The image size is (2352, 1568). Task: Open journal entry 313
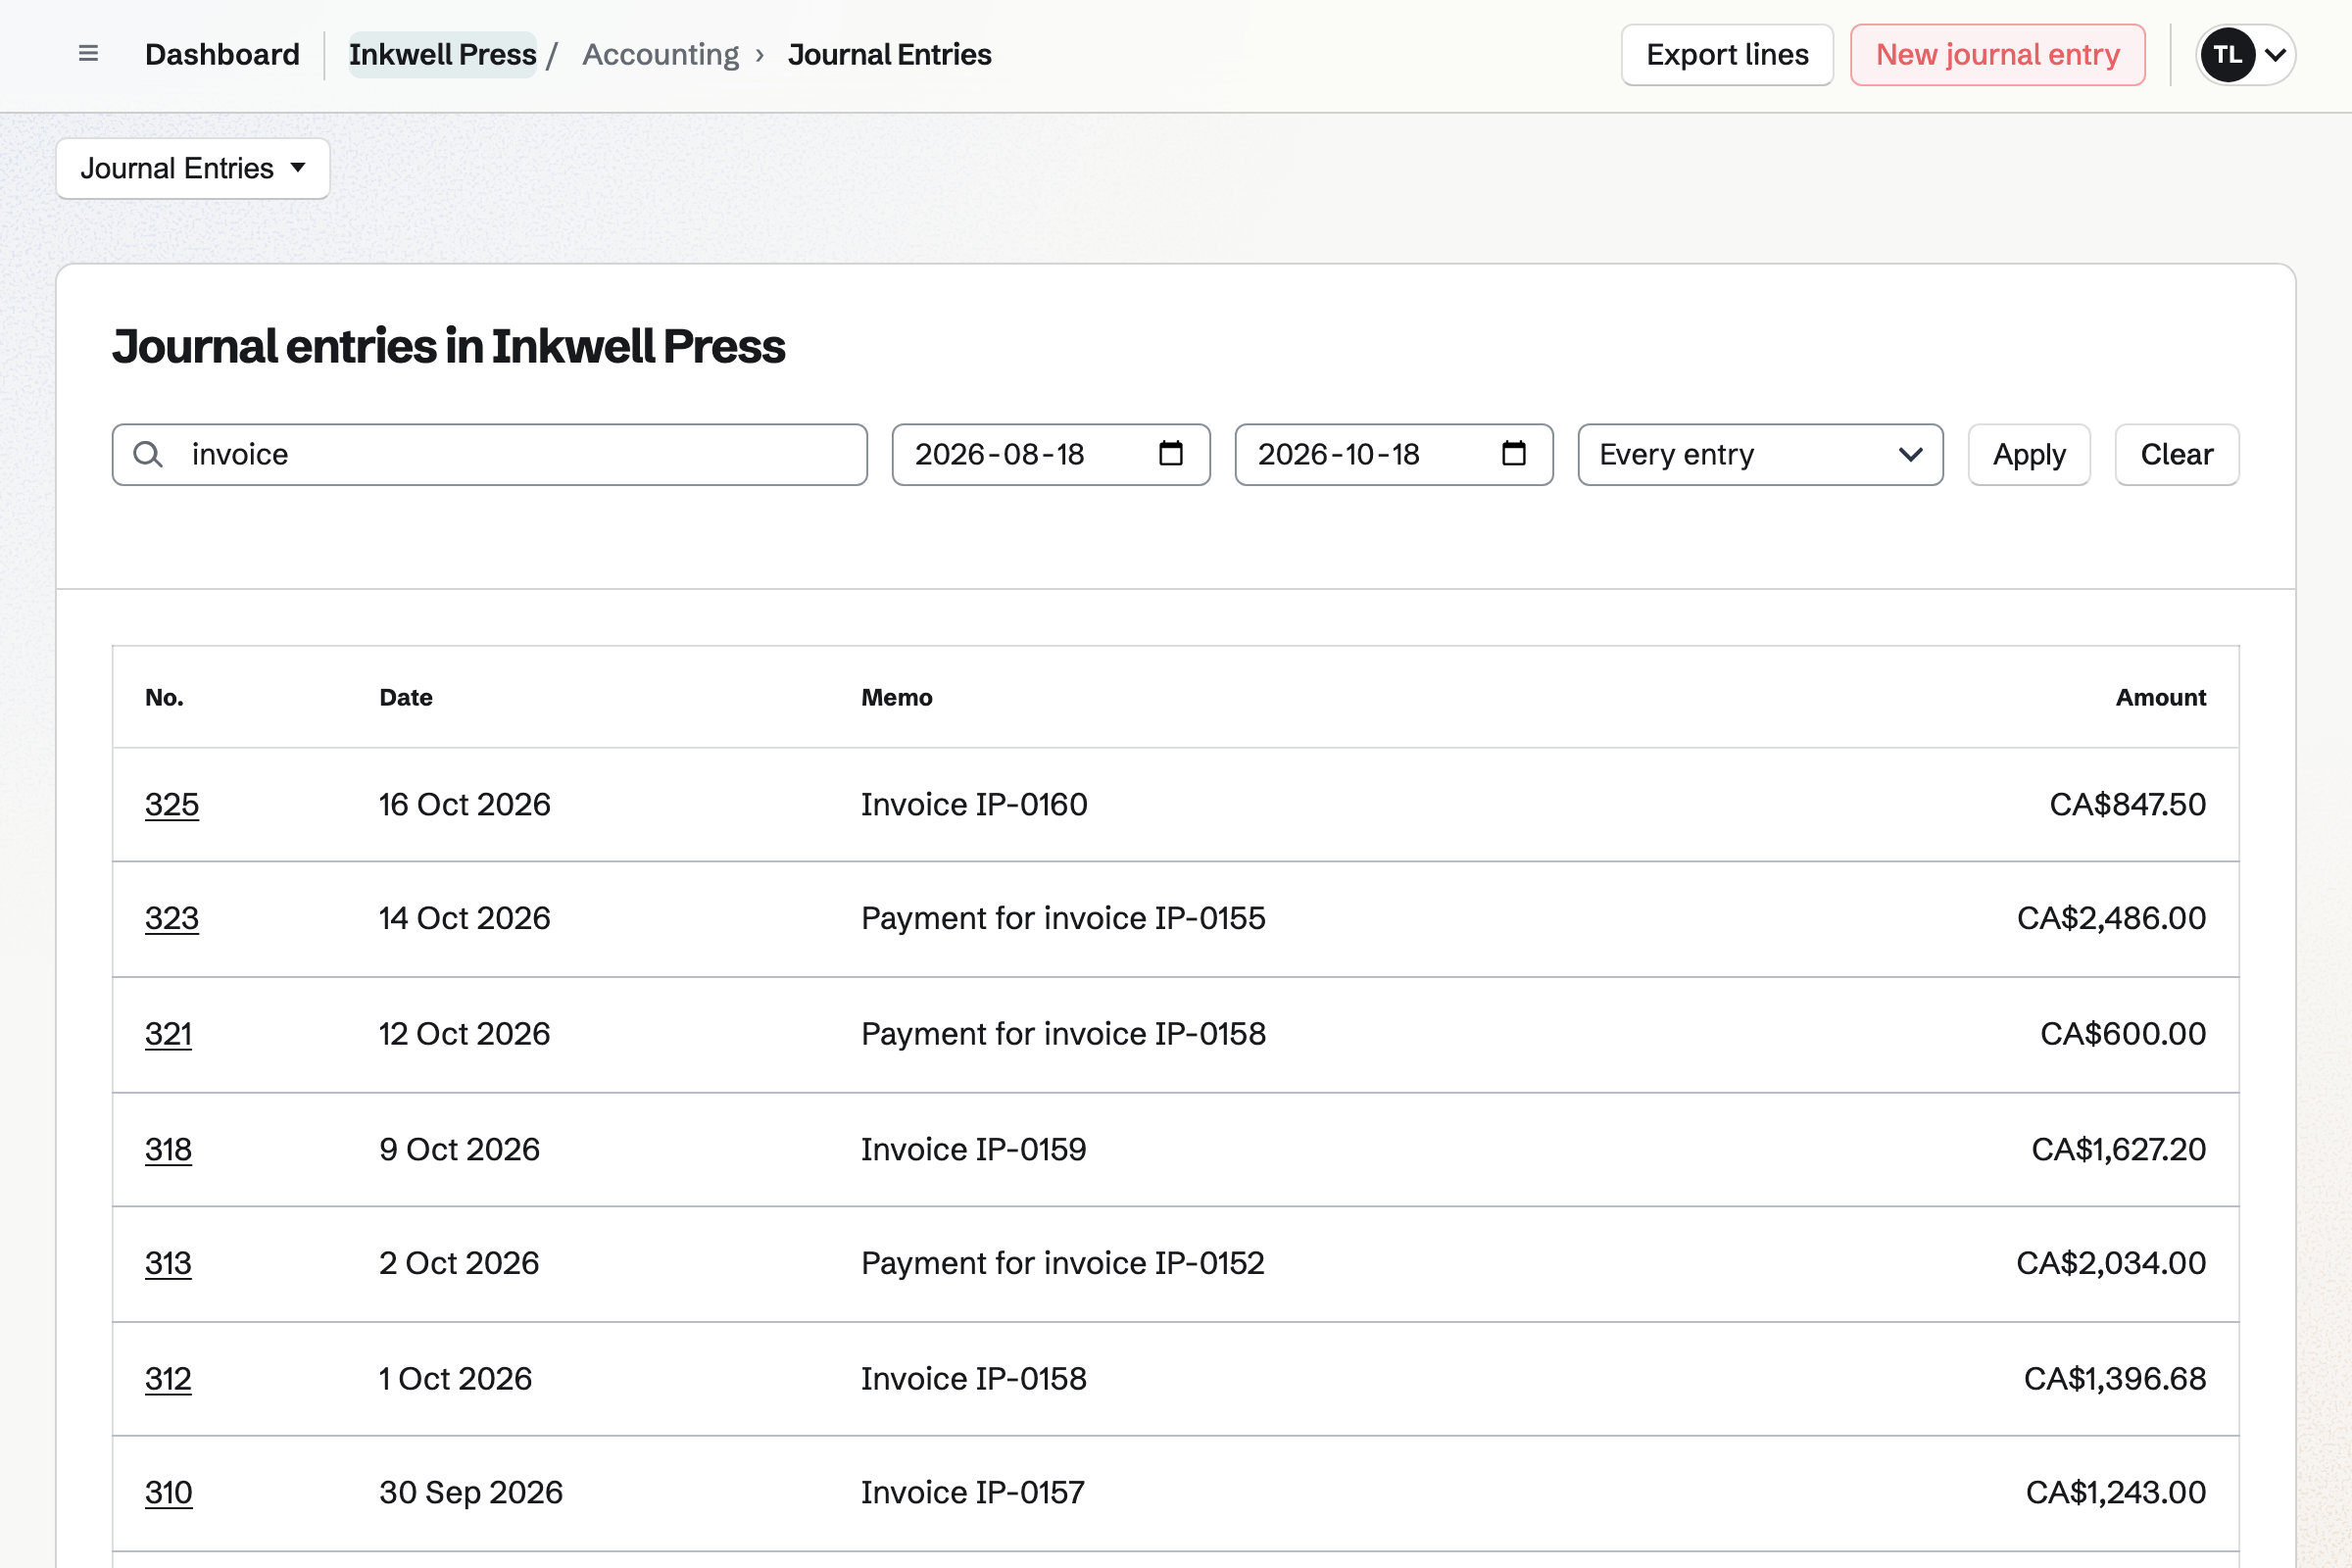168,1264
